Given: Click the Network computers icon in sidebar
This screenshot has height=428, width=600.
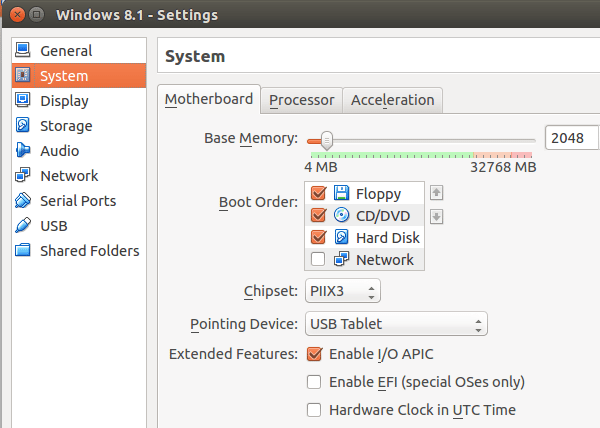Looking at the screenshot, I should (23, 175).
